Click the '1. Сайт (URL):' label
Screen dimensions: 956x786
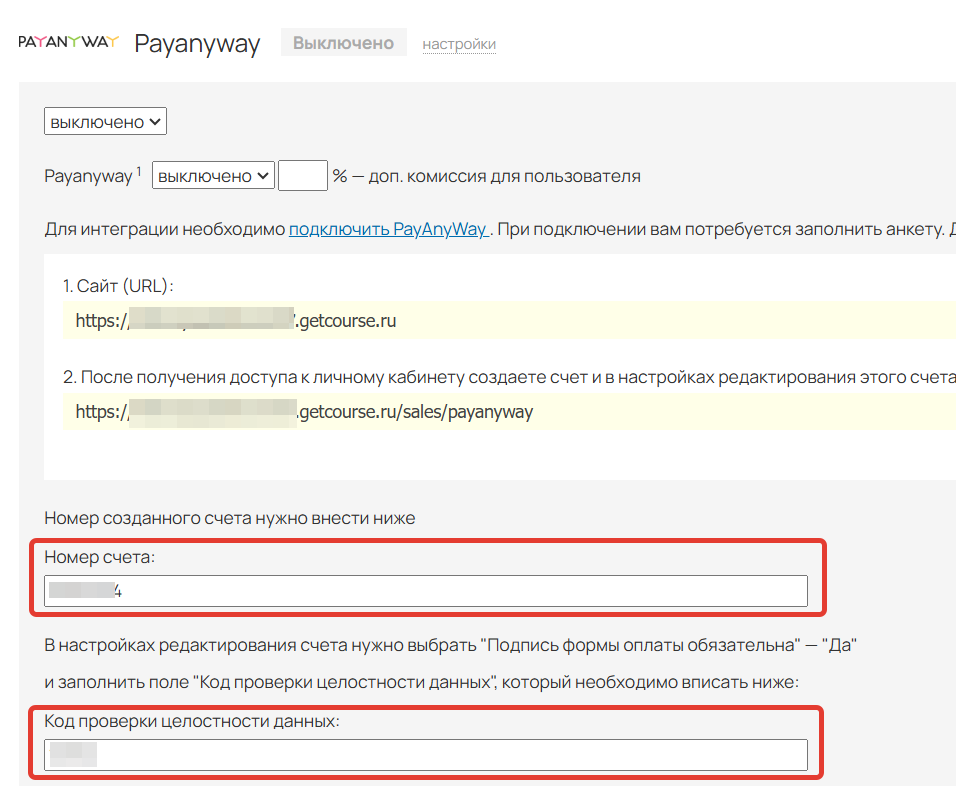118,285
